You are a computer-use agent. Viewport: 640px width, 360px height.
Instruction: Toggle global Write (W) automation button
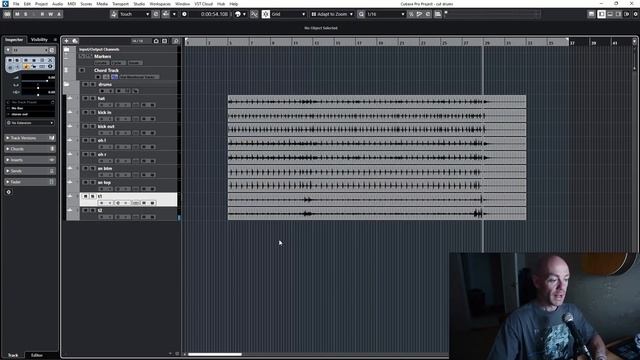point(51,14)
